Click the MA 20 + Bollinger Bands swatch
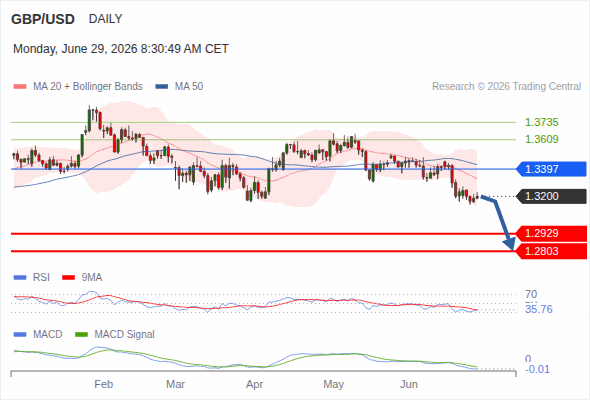The height and width of the screenshot is (400, 590). click(x=20, y=87)
